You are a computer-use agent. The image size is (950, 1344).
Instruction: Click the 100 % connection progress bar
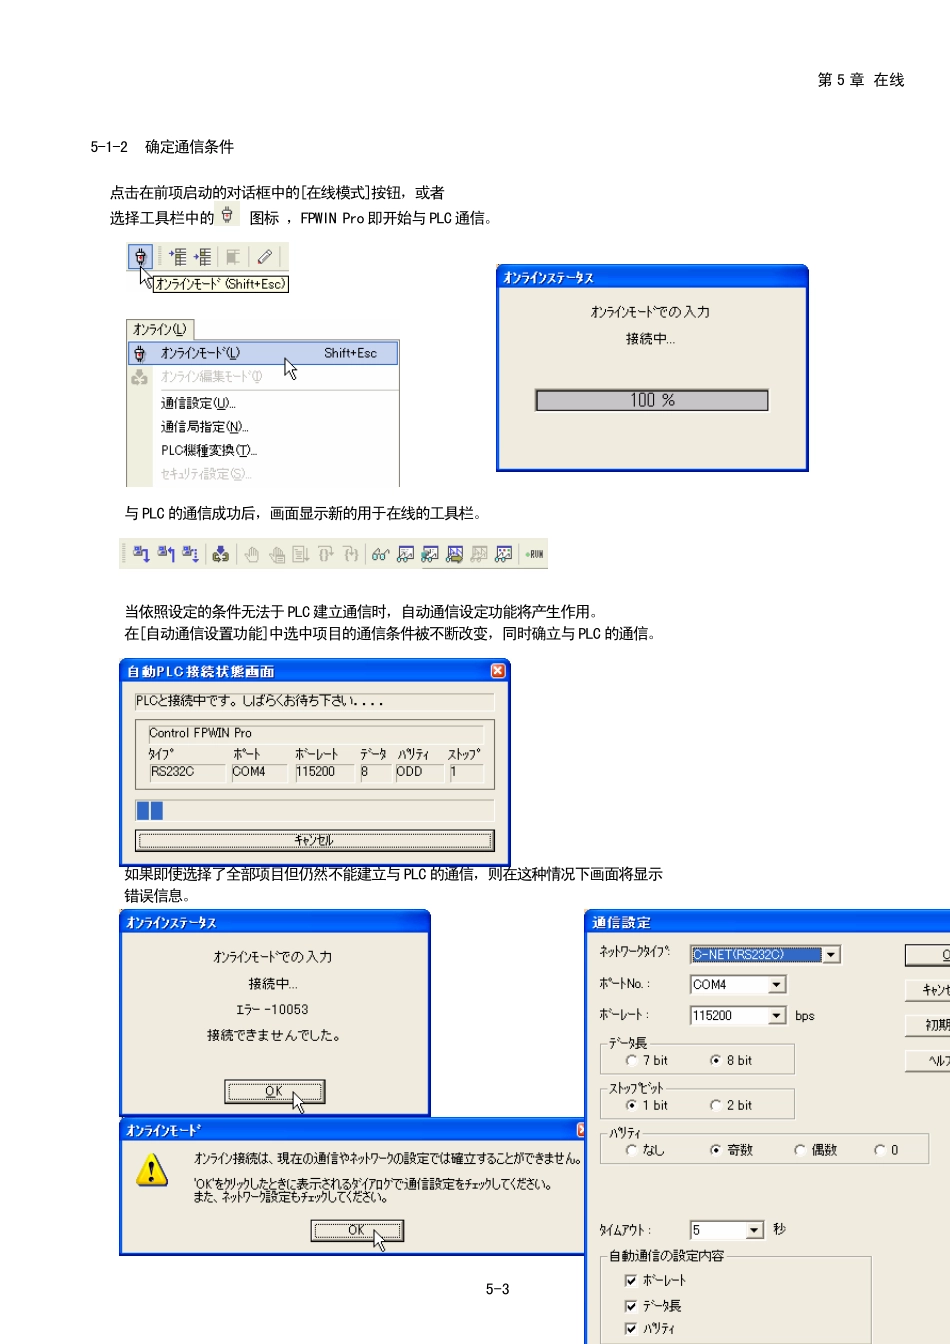point(652,400)
